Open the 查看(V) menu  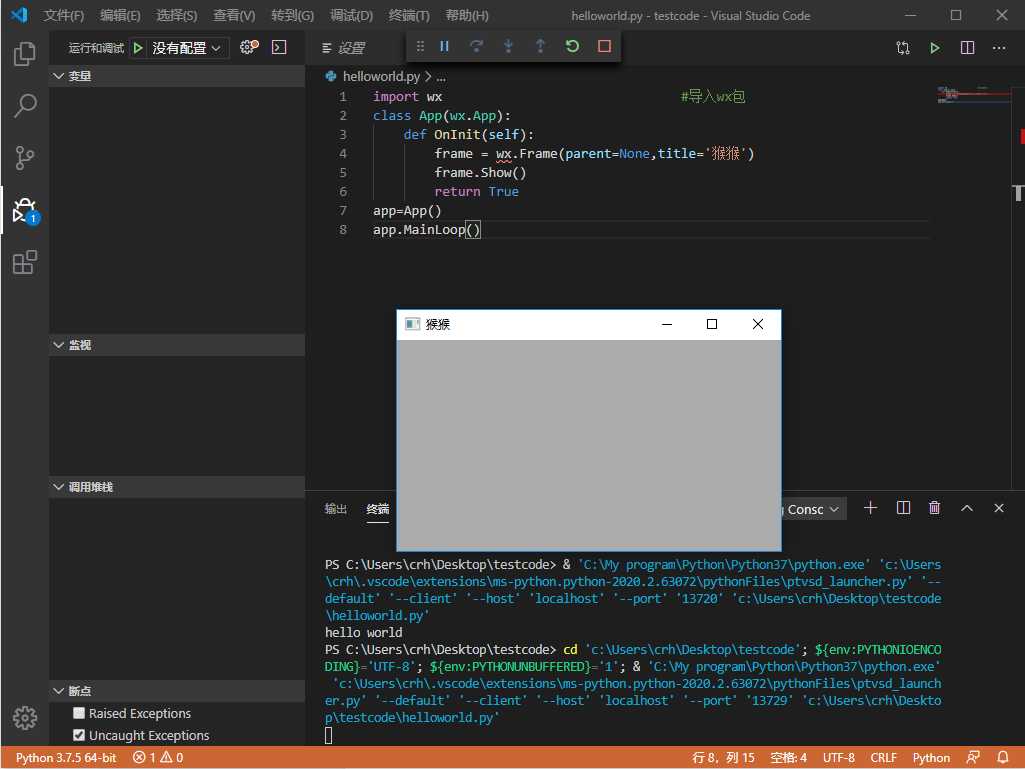point(234,15)
